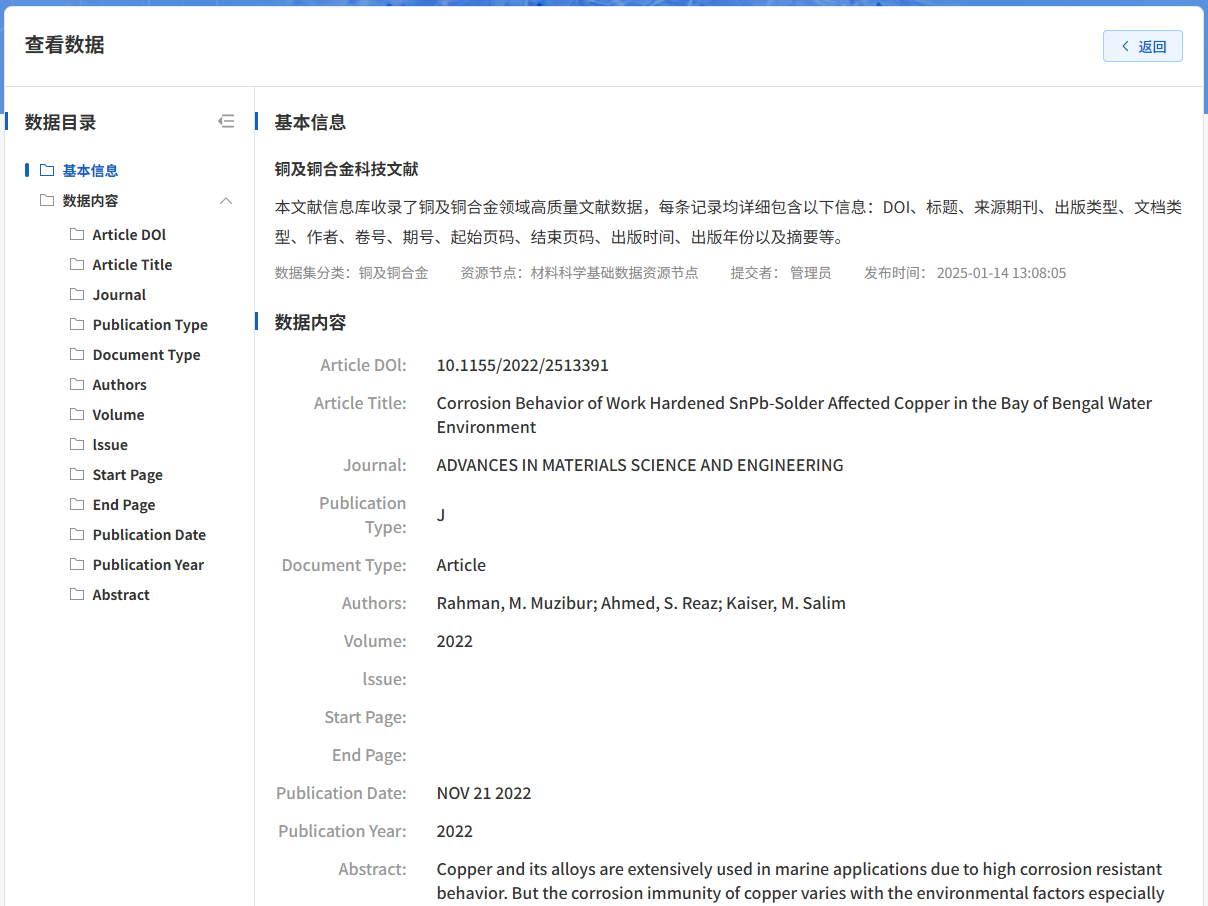Click folder icon next to Article DOI
1208x906 pixels.
click(77, 235)
